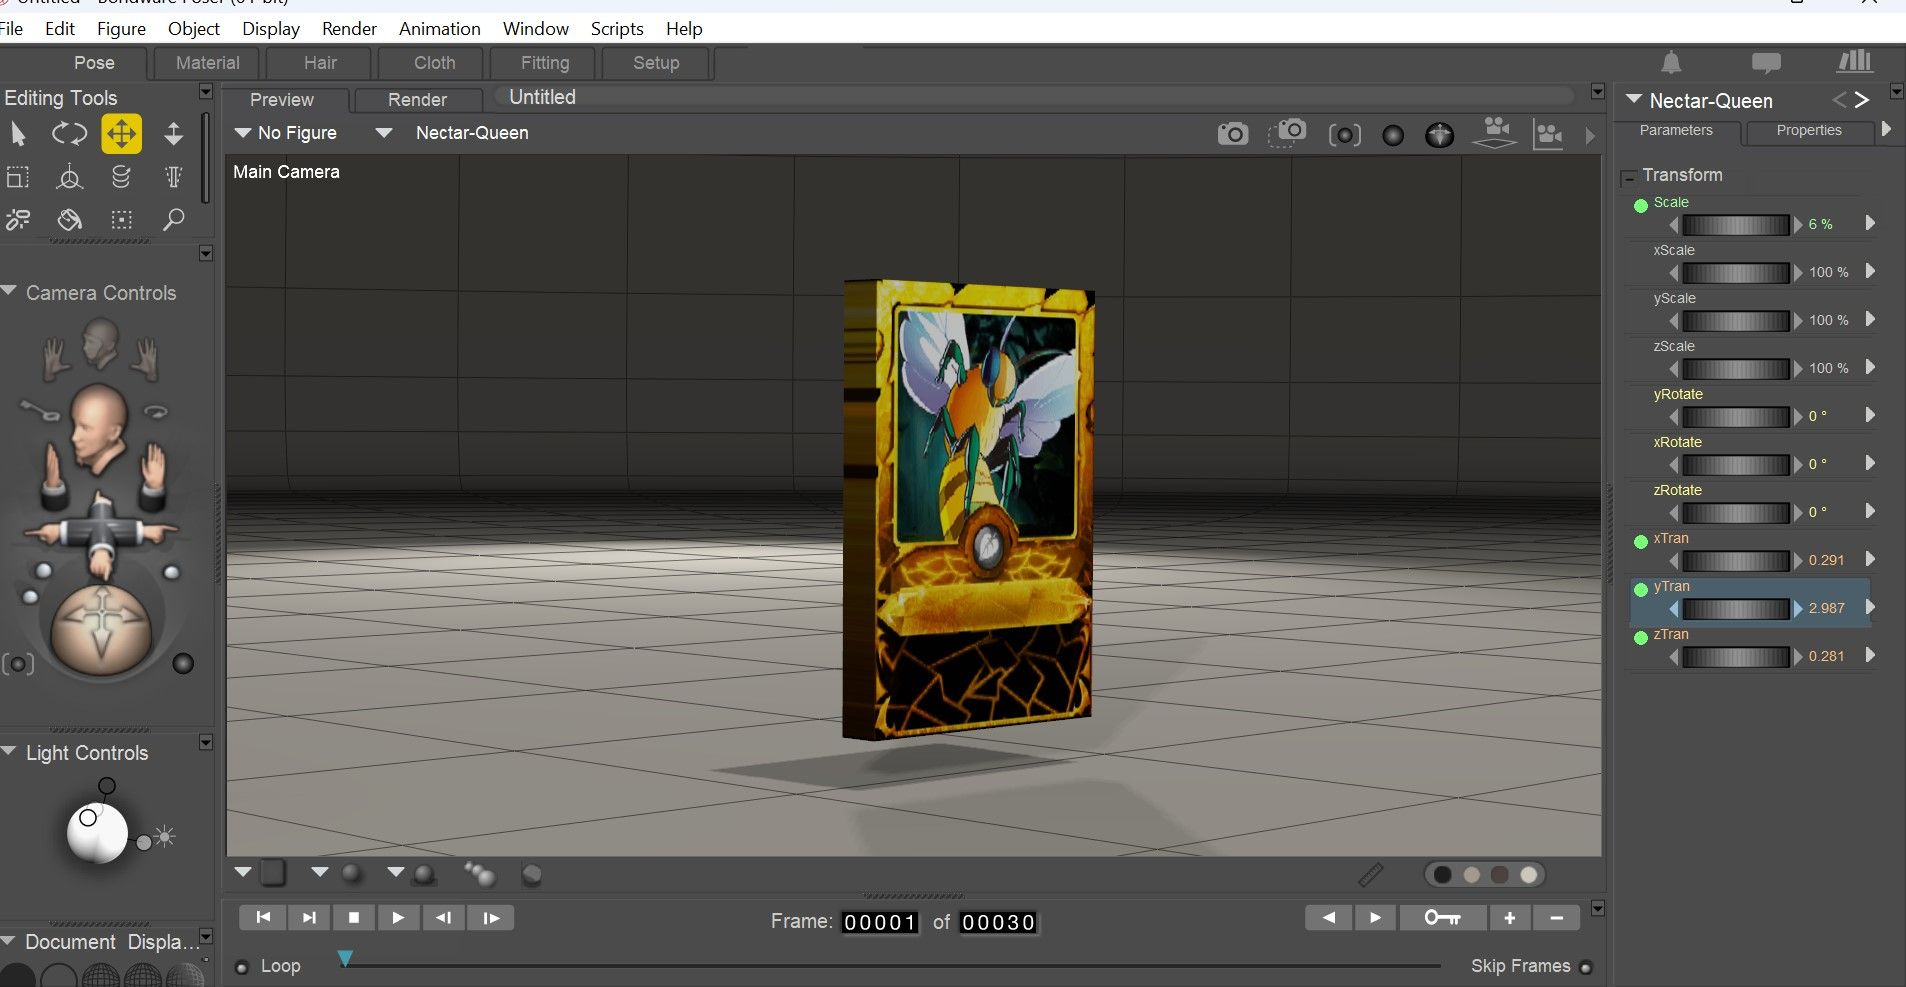Play the animation
The image size is (1906, 987).
coord(398,918)
